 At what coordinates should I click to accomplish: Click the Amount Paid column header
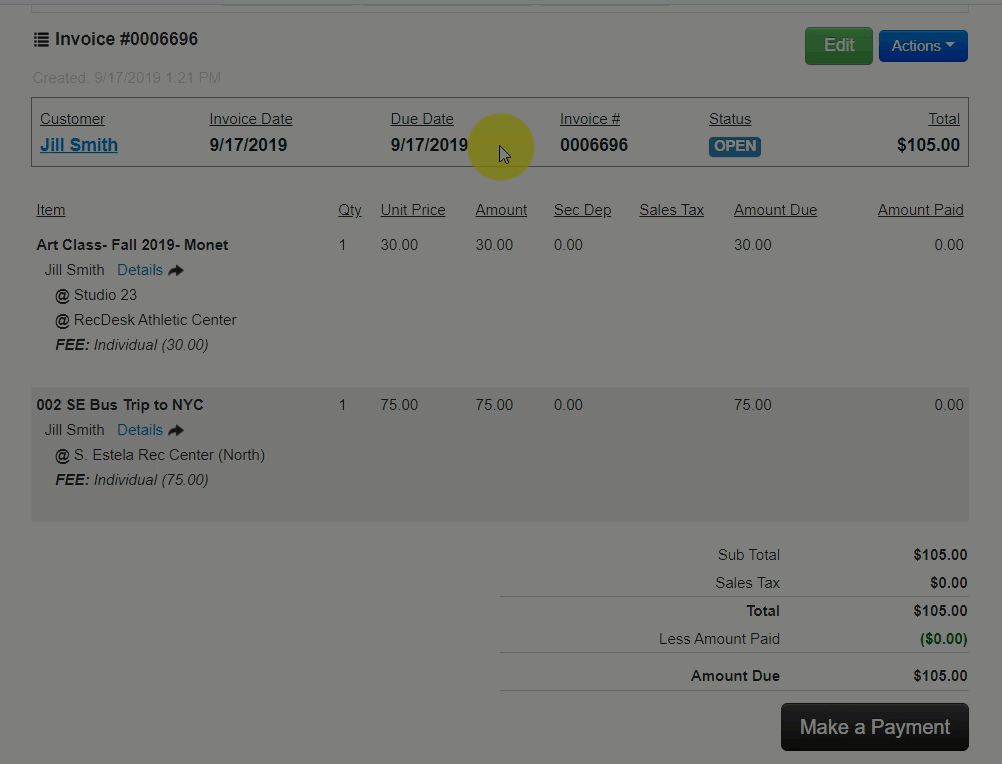(920, 210)
